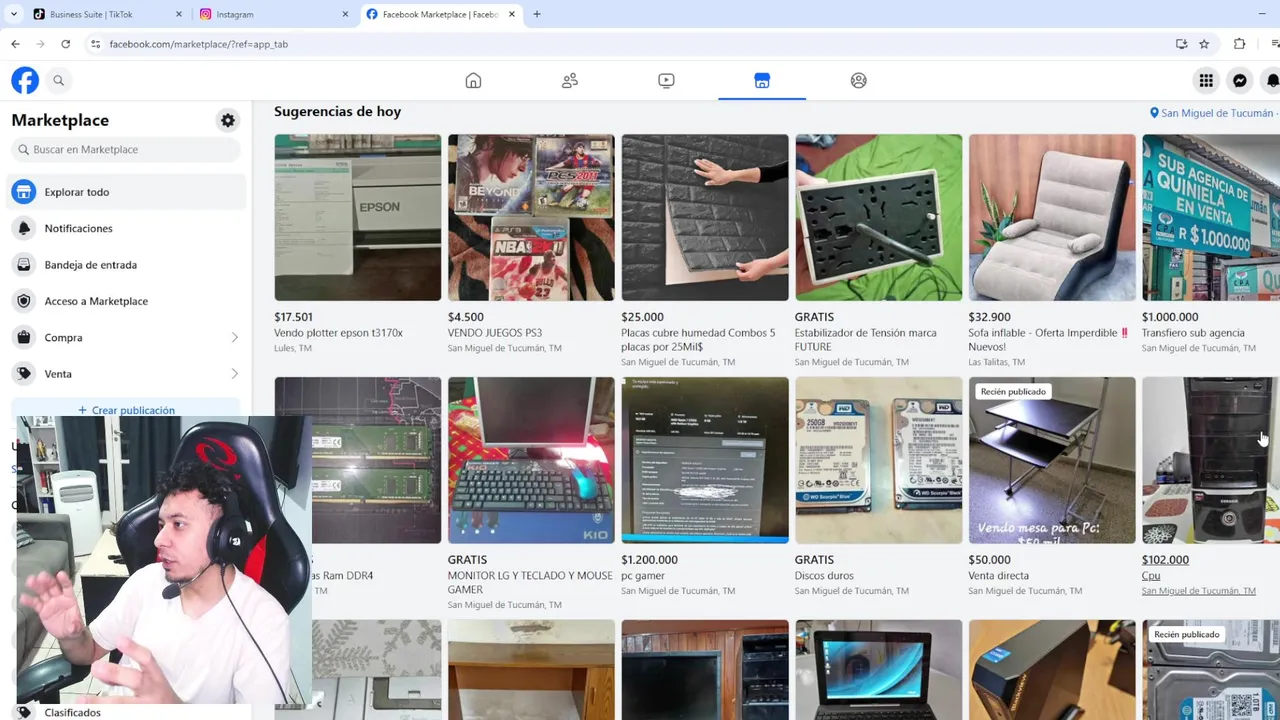Open the Video icon in top navigation

[x=666, y=81]
